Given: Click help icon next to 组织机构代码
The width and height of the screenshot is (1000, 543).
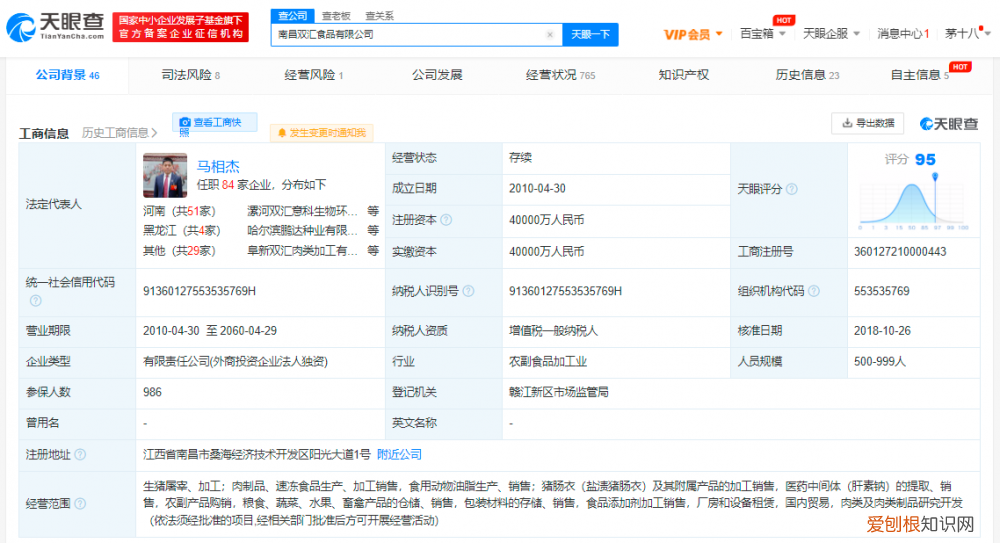Looking at the screenshot, I should coord(814,291).
